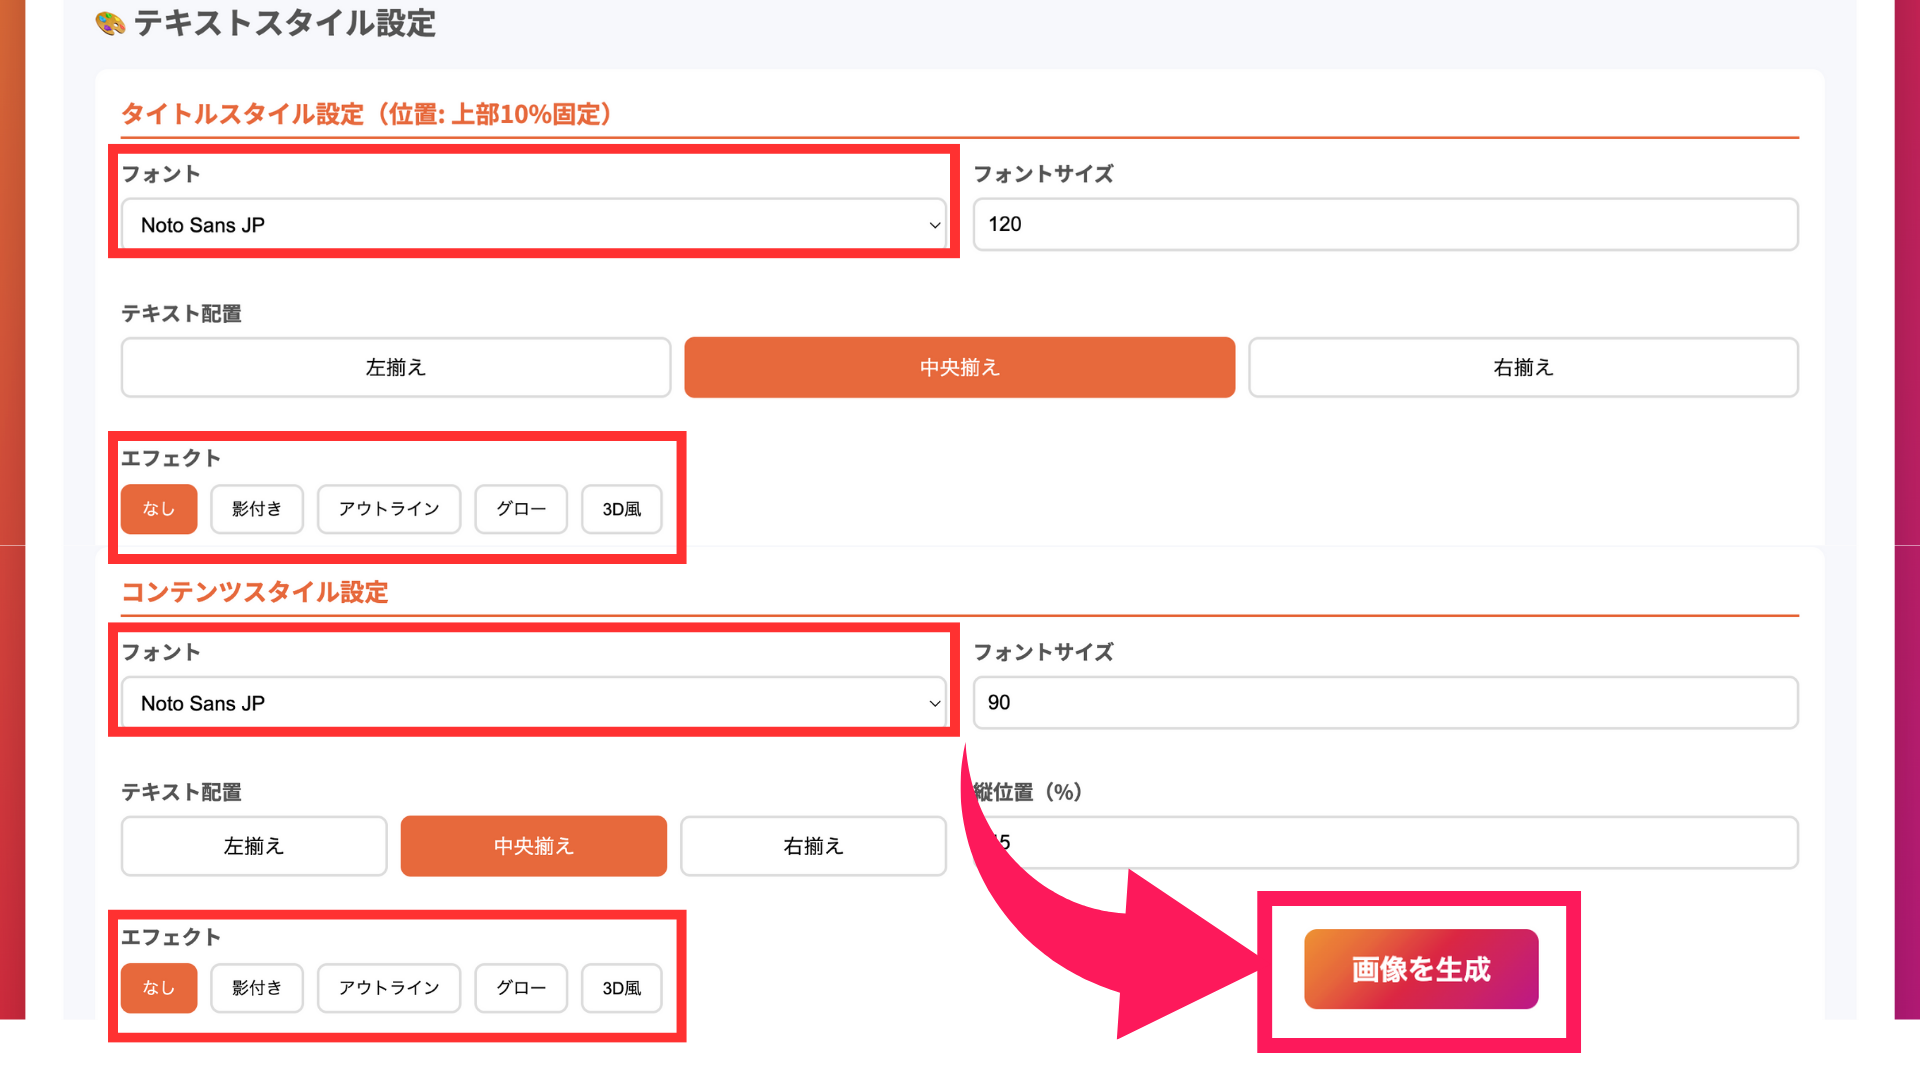Viewport: 1920px width, 1080px height.
Task: Choose title effect 3D風
Action: [621, 509]
